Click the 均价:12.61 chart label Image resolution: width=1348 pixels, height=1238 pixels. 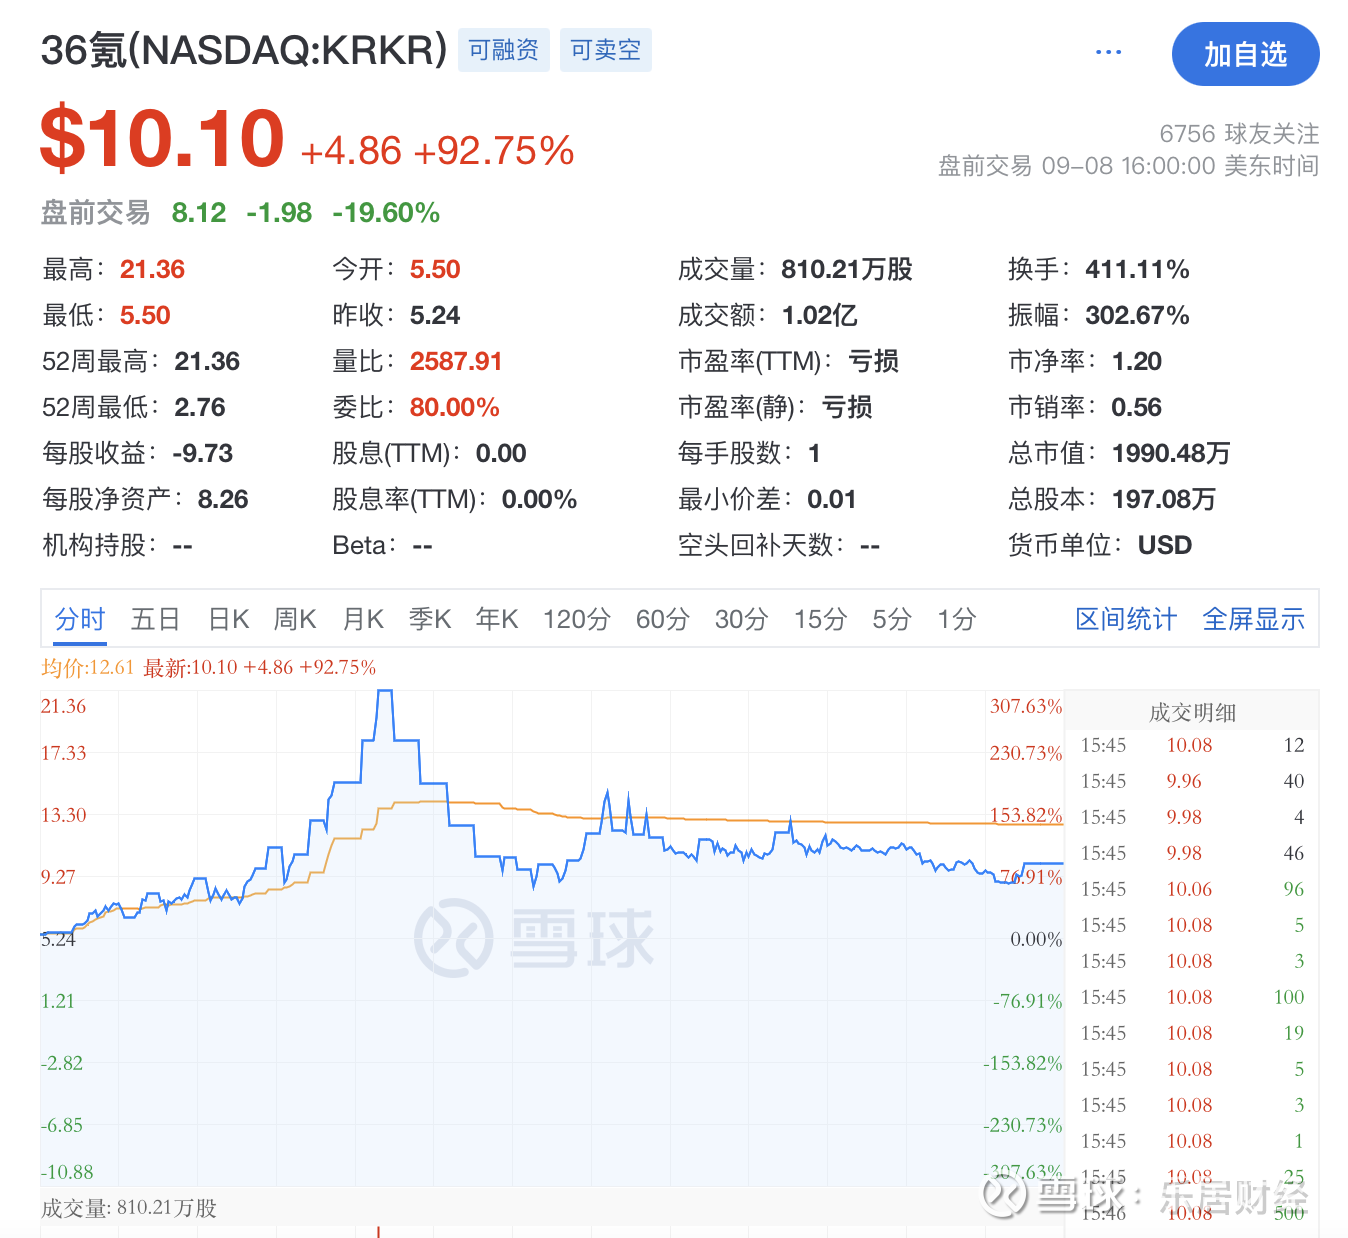click(88, 667)
